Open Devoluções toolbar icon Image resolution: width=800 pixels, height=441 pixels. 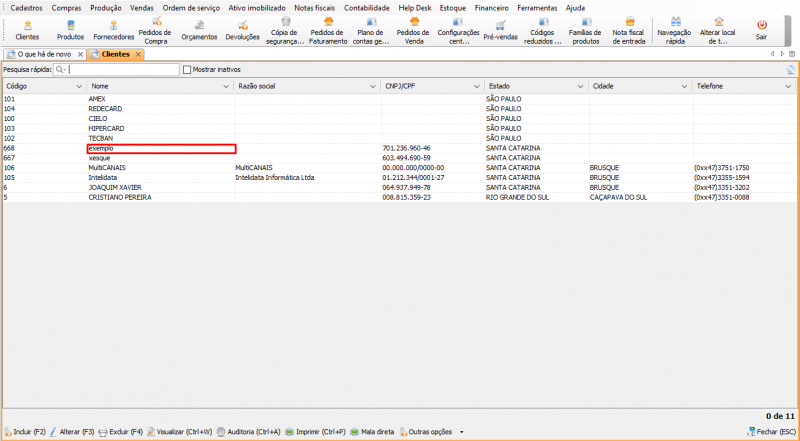[x=242, y=30]
